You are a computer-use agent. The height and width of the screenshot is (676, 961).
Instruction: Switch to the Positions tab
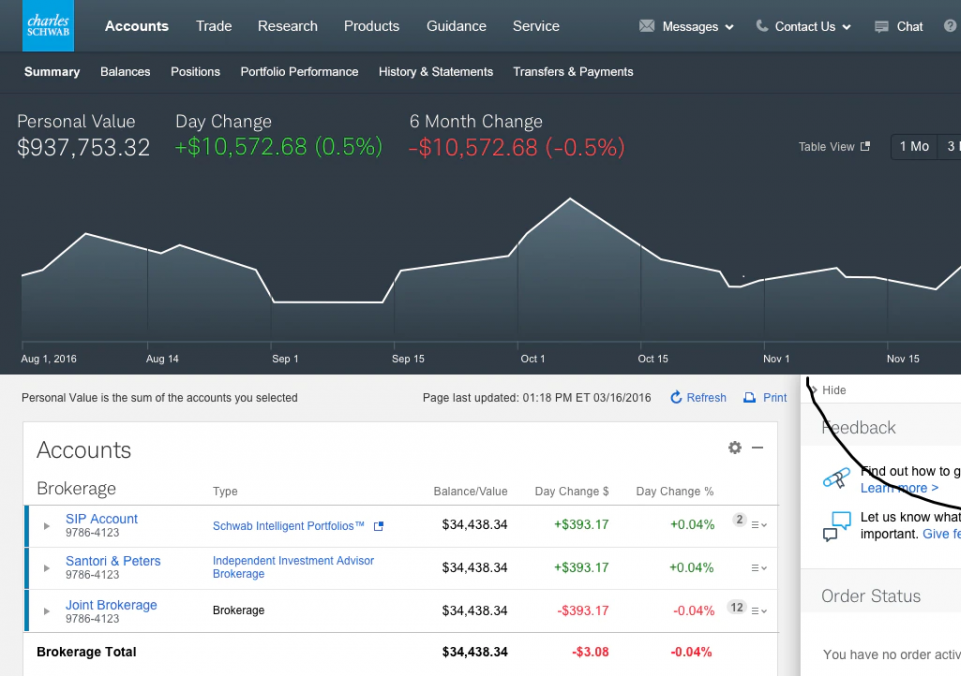[x=195, y=72]
